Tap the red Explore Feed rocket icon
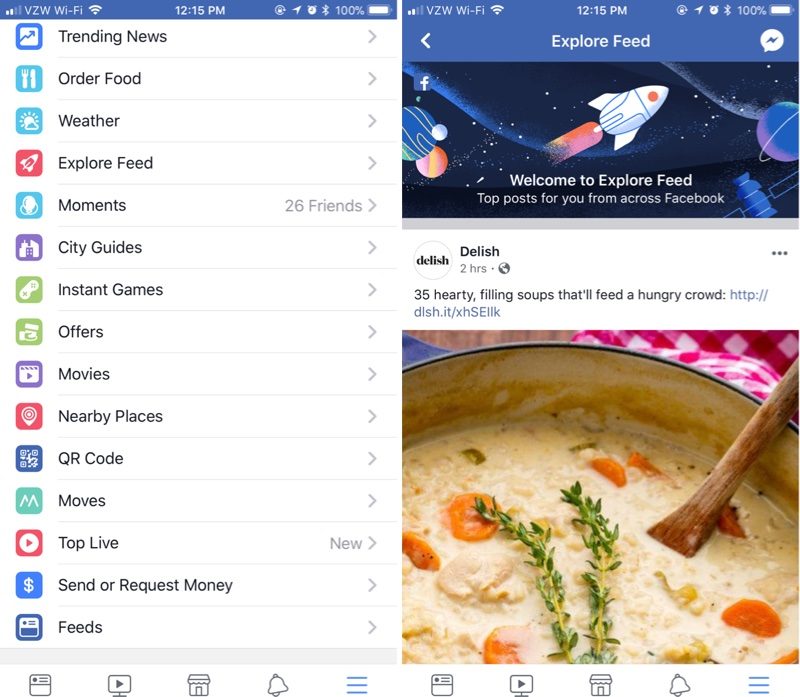The height and width of the screenshot is (697, 800). point(29,163)
